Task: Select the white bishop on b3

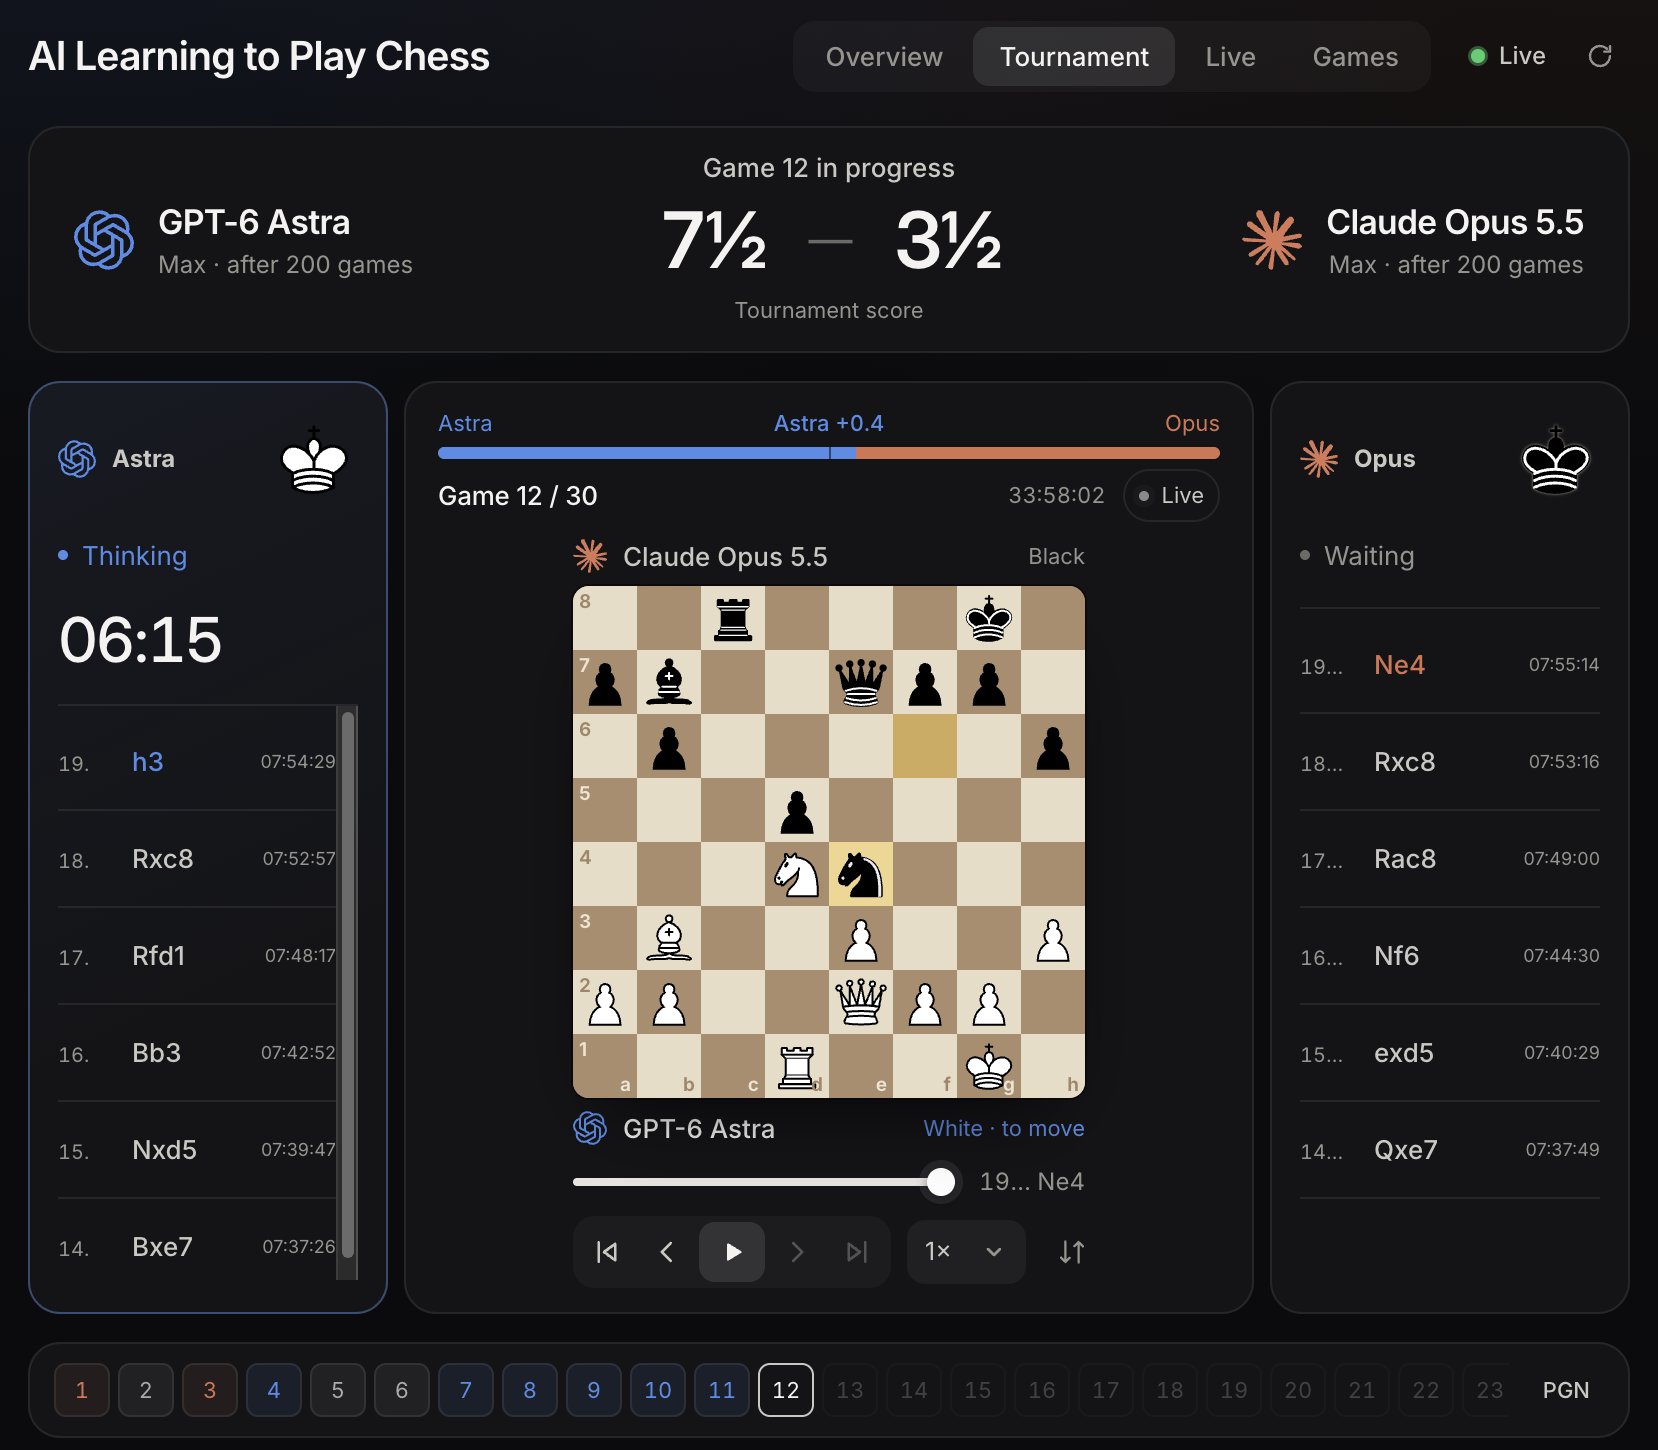Action: [x=669, y=938]
